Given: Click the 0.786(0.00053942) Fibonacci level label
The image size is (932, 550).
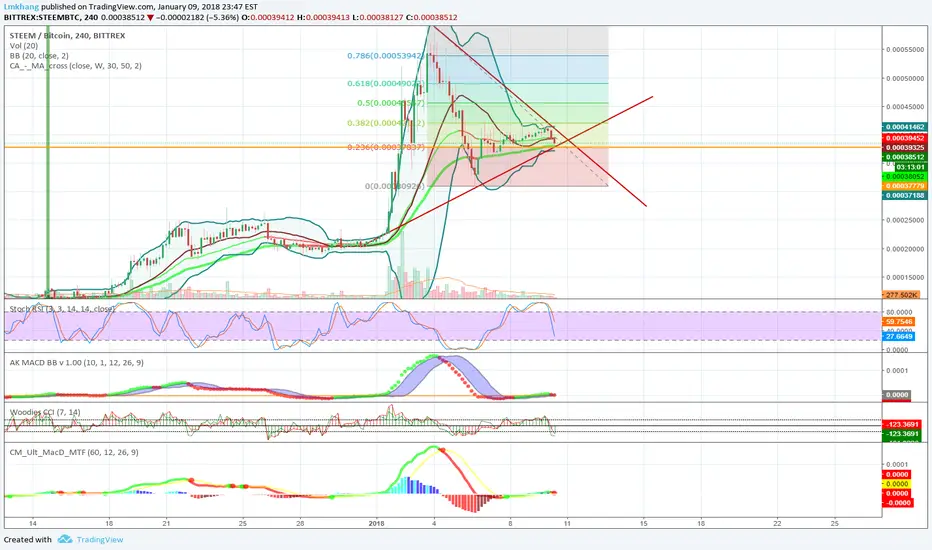Looking at the screenshot, I should [x=385, y=56].
